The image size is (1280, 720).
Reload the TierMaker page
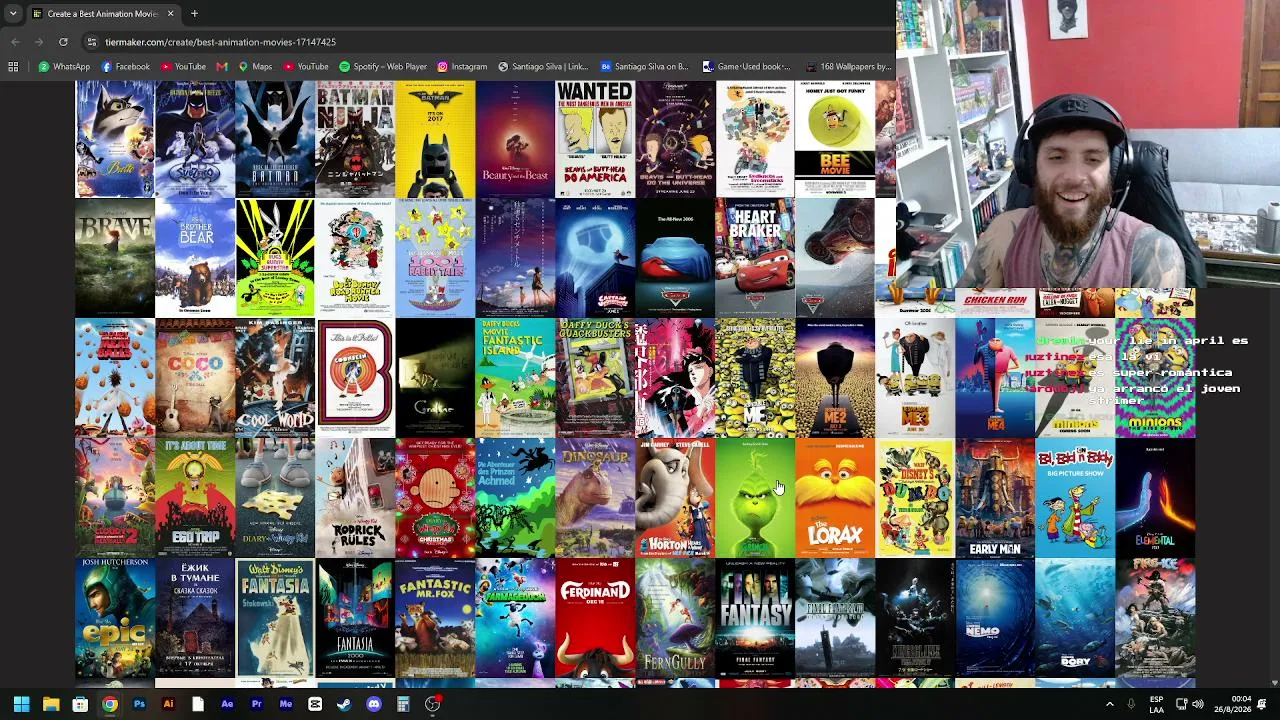(x=63, y=42)
